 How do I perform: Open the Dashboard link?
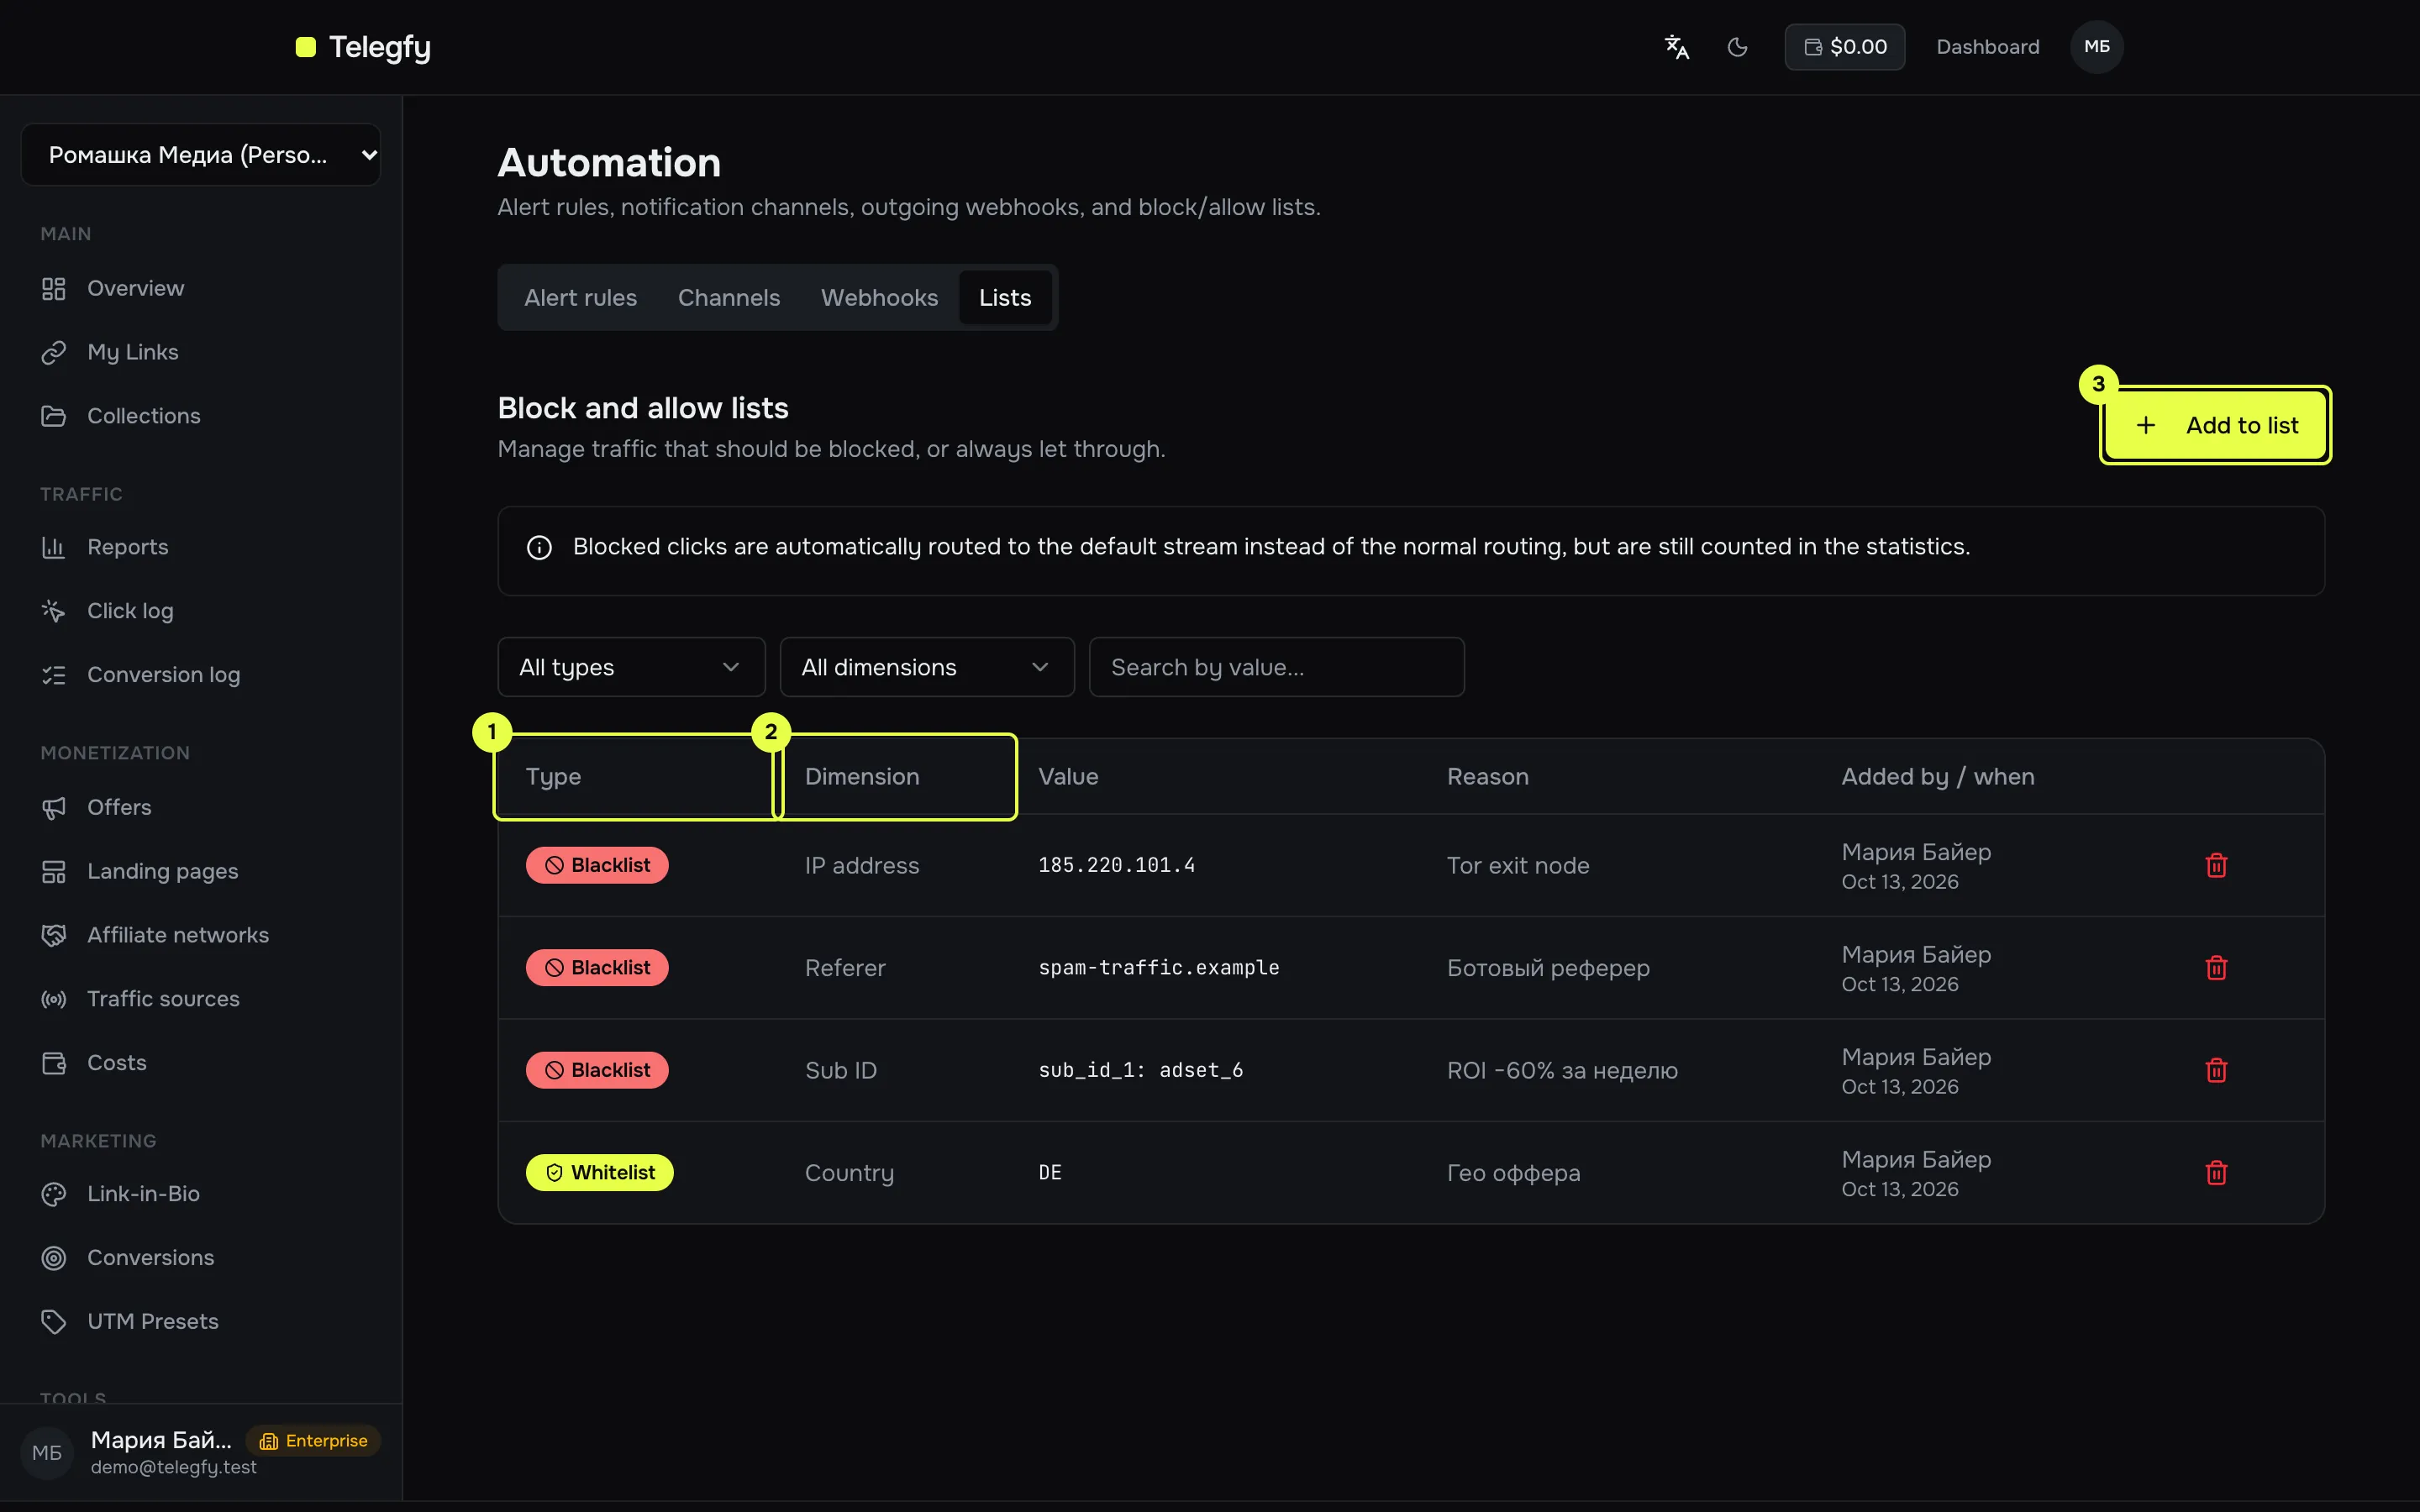[1987, 47]
